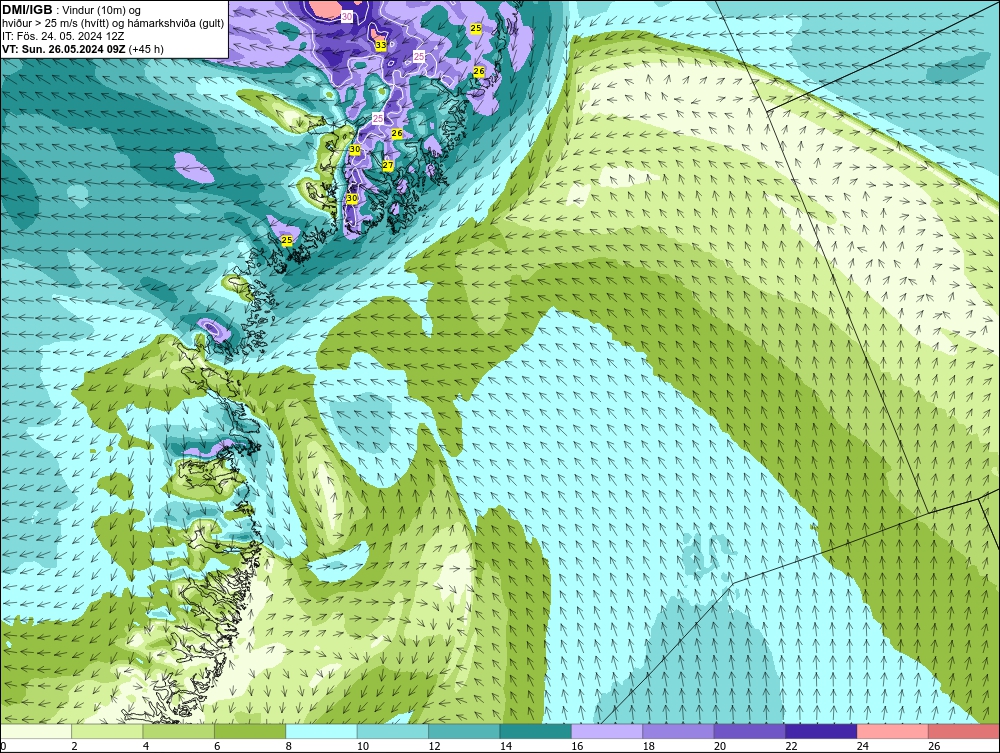The image size is (1000, 753).
Task: Click the 8–10 m/s pale cyan legend swatch
Action: pos(321,731)
